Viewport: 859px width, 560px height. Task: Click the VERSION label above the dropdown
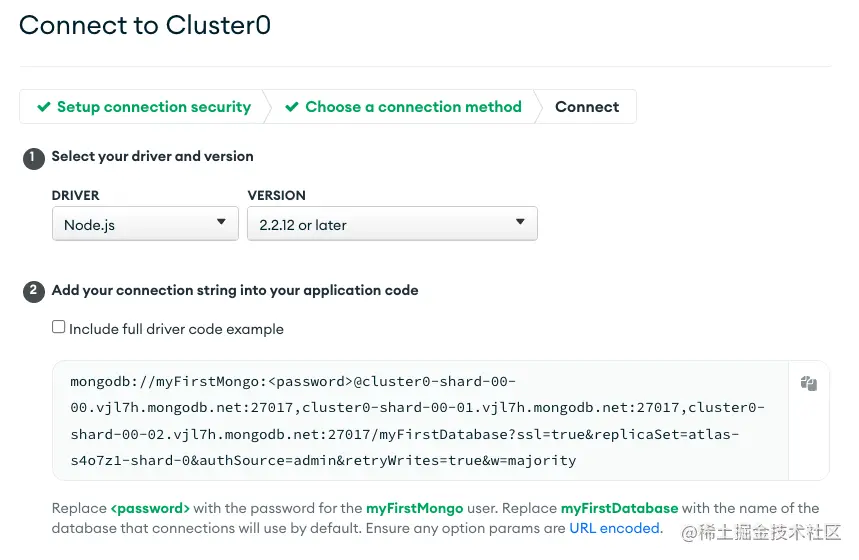(276, 195)
